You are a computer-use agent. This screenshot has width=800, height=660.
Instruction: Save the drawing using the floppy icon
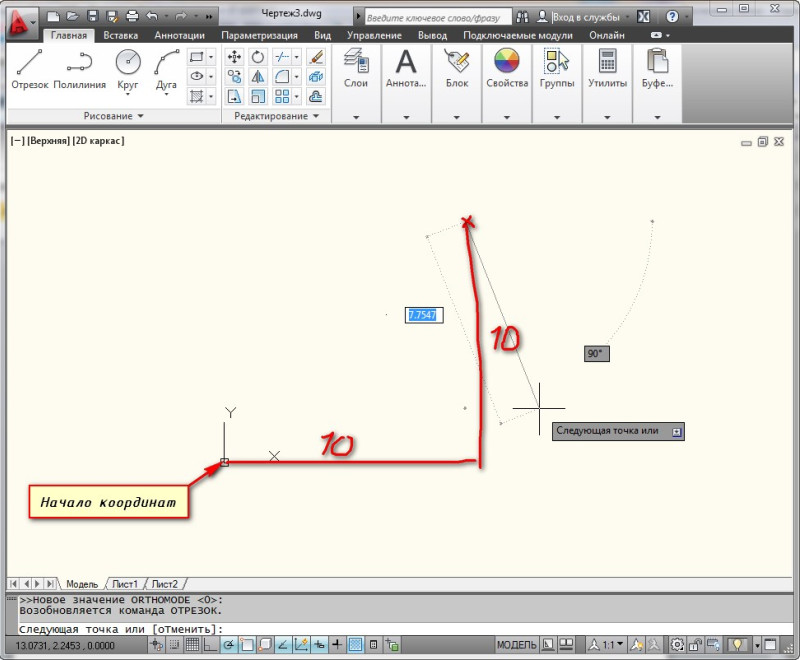[x=92, y=16]
